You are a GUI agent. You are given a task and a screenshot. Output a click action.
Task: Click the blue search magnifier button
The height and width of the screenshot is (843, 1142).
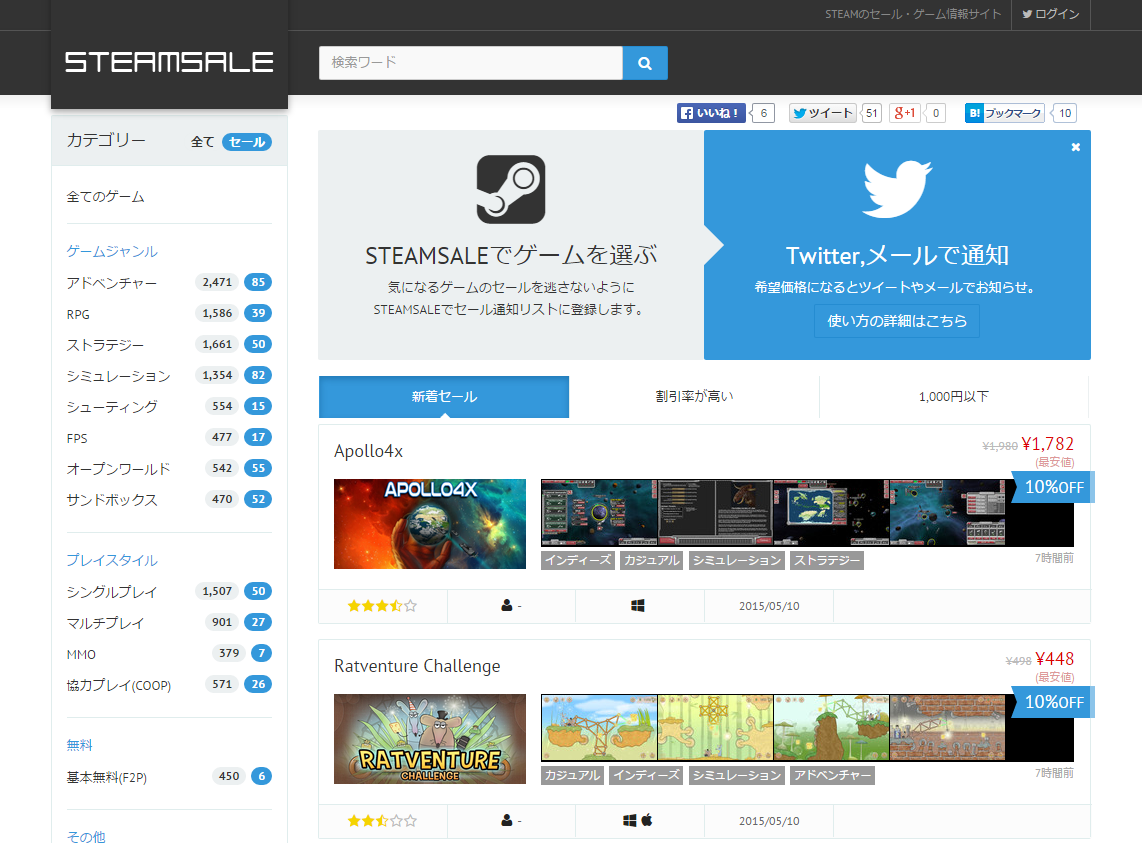645,63
